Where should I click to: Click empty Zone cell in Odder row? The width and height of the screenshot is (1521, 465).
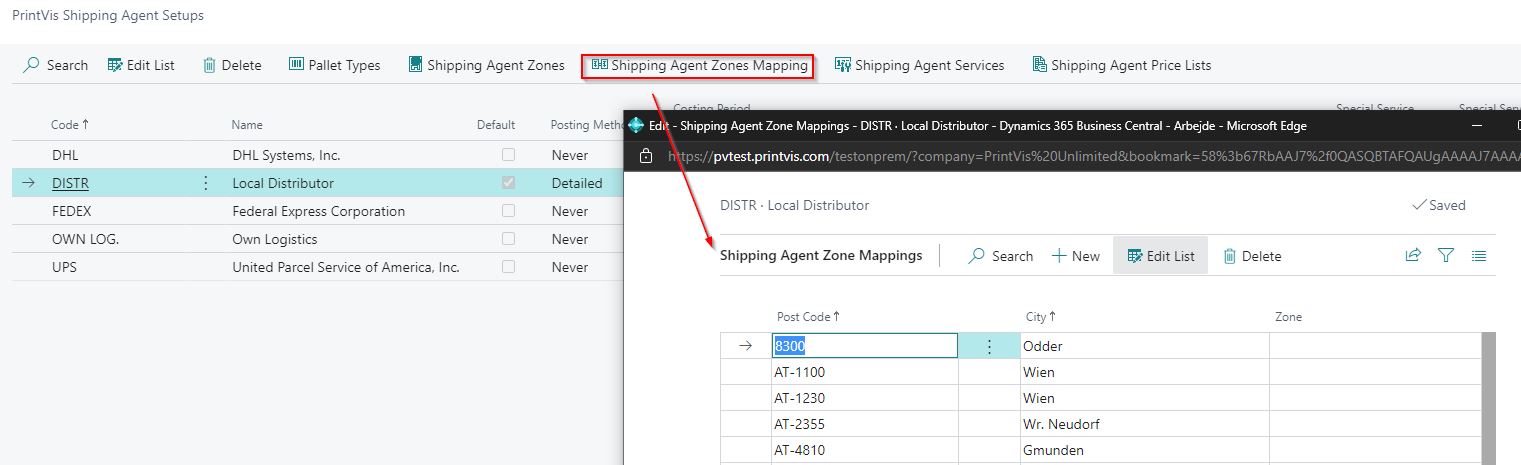1375,346
